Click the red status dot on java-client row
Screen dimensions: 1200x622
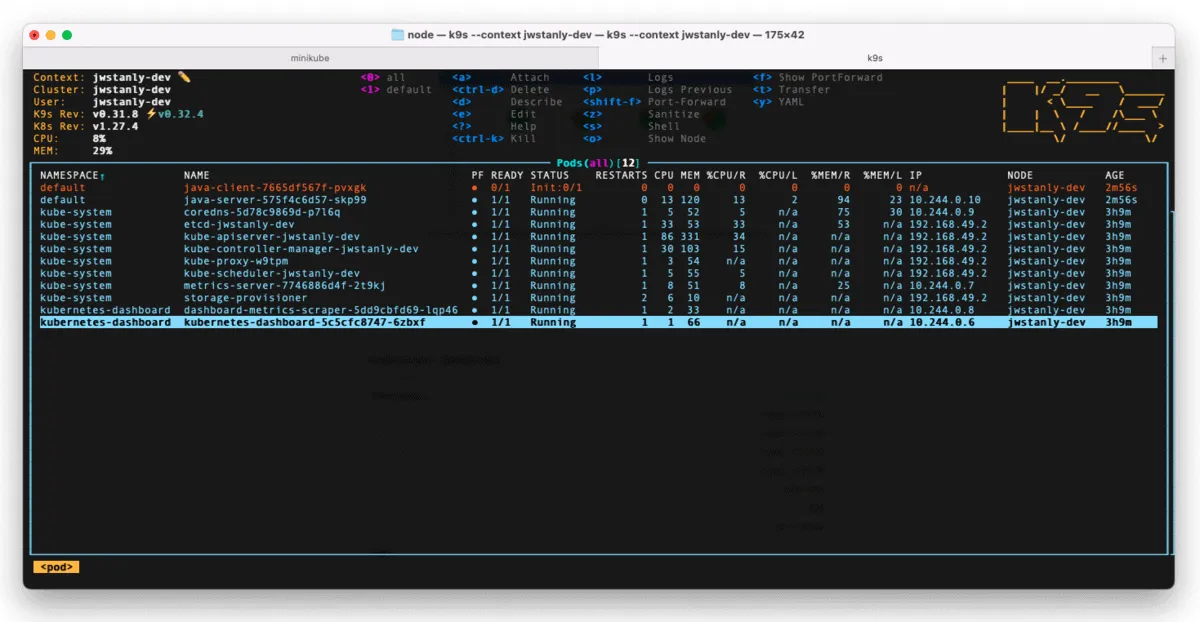click(x=475, y=187)
